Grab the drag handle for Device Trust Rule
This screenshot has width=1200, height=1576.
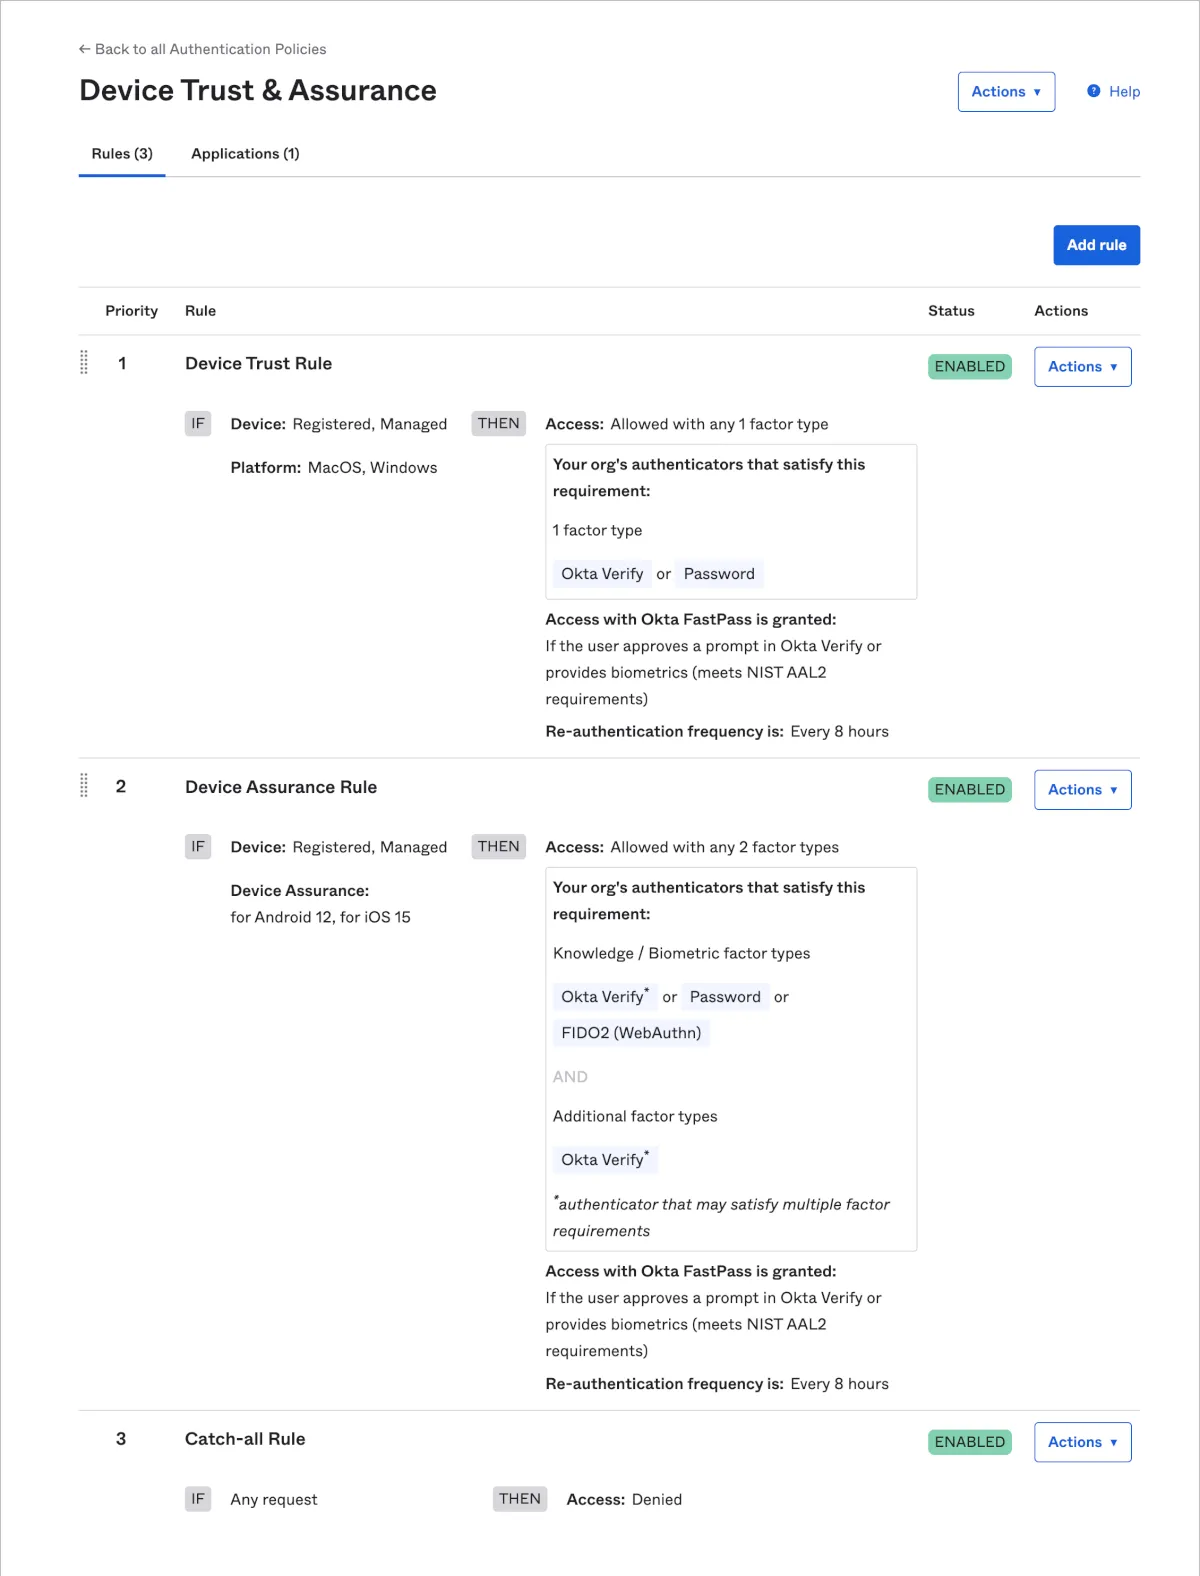click(84, 363)
